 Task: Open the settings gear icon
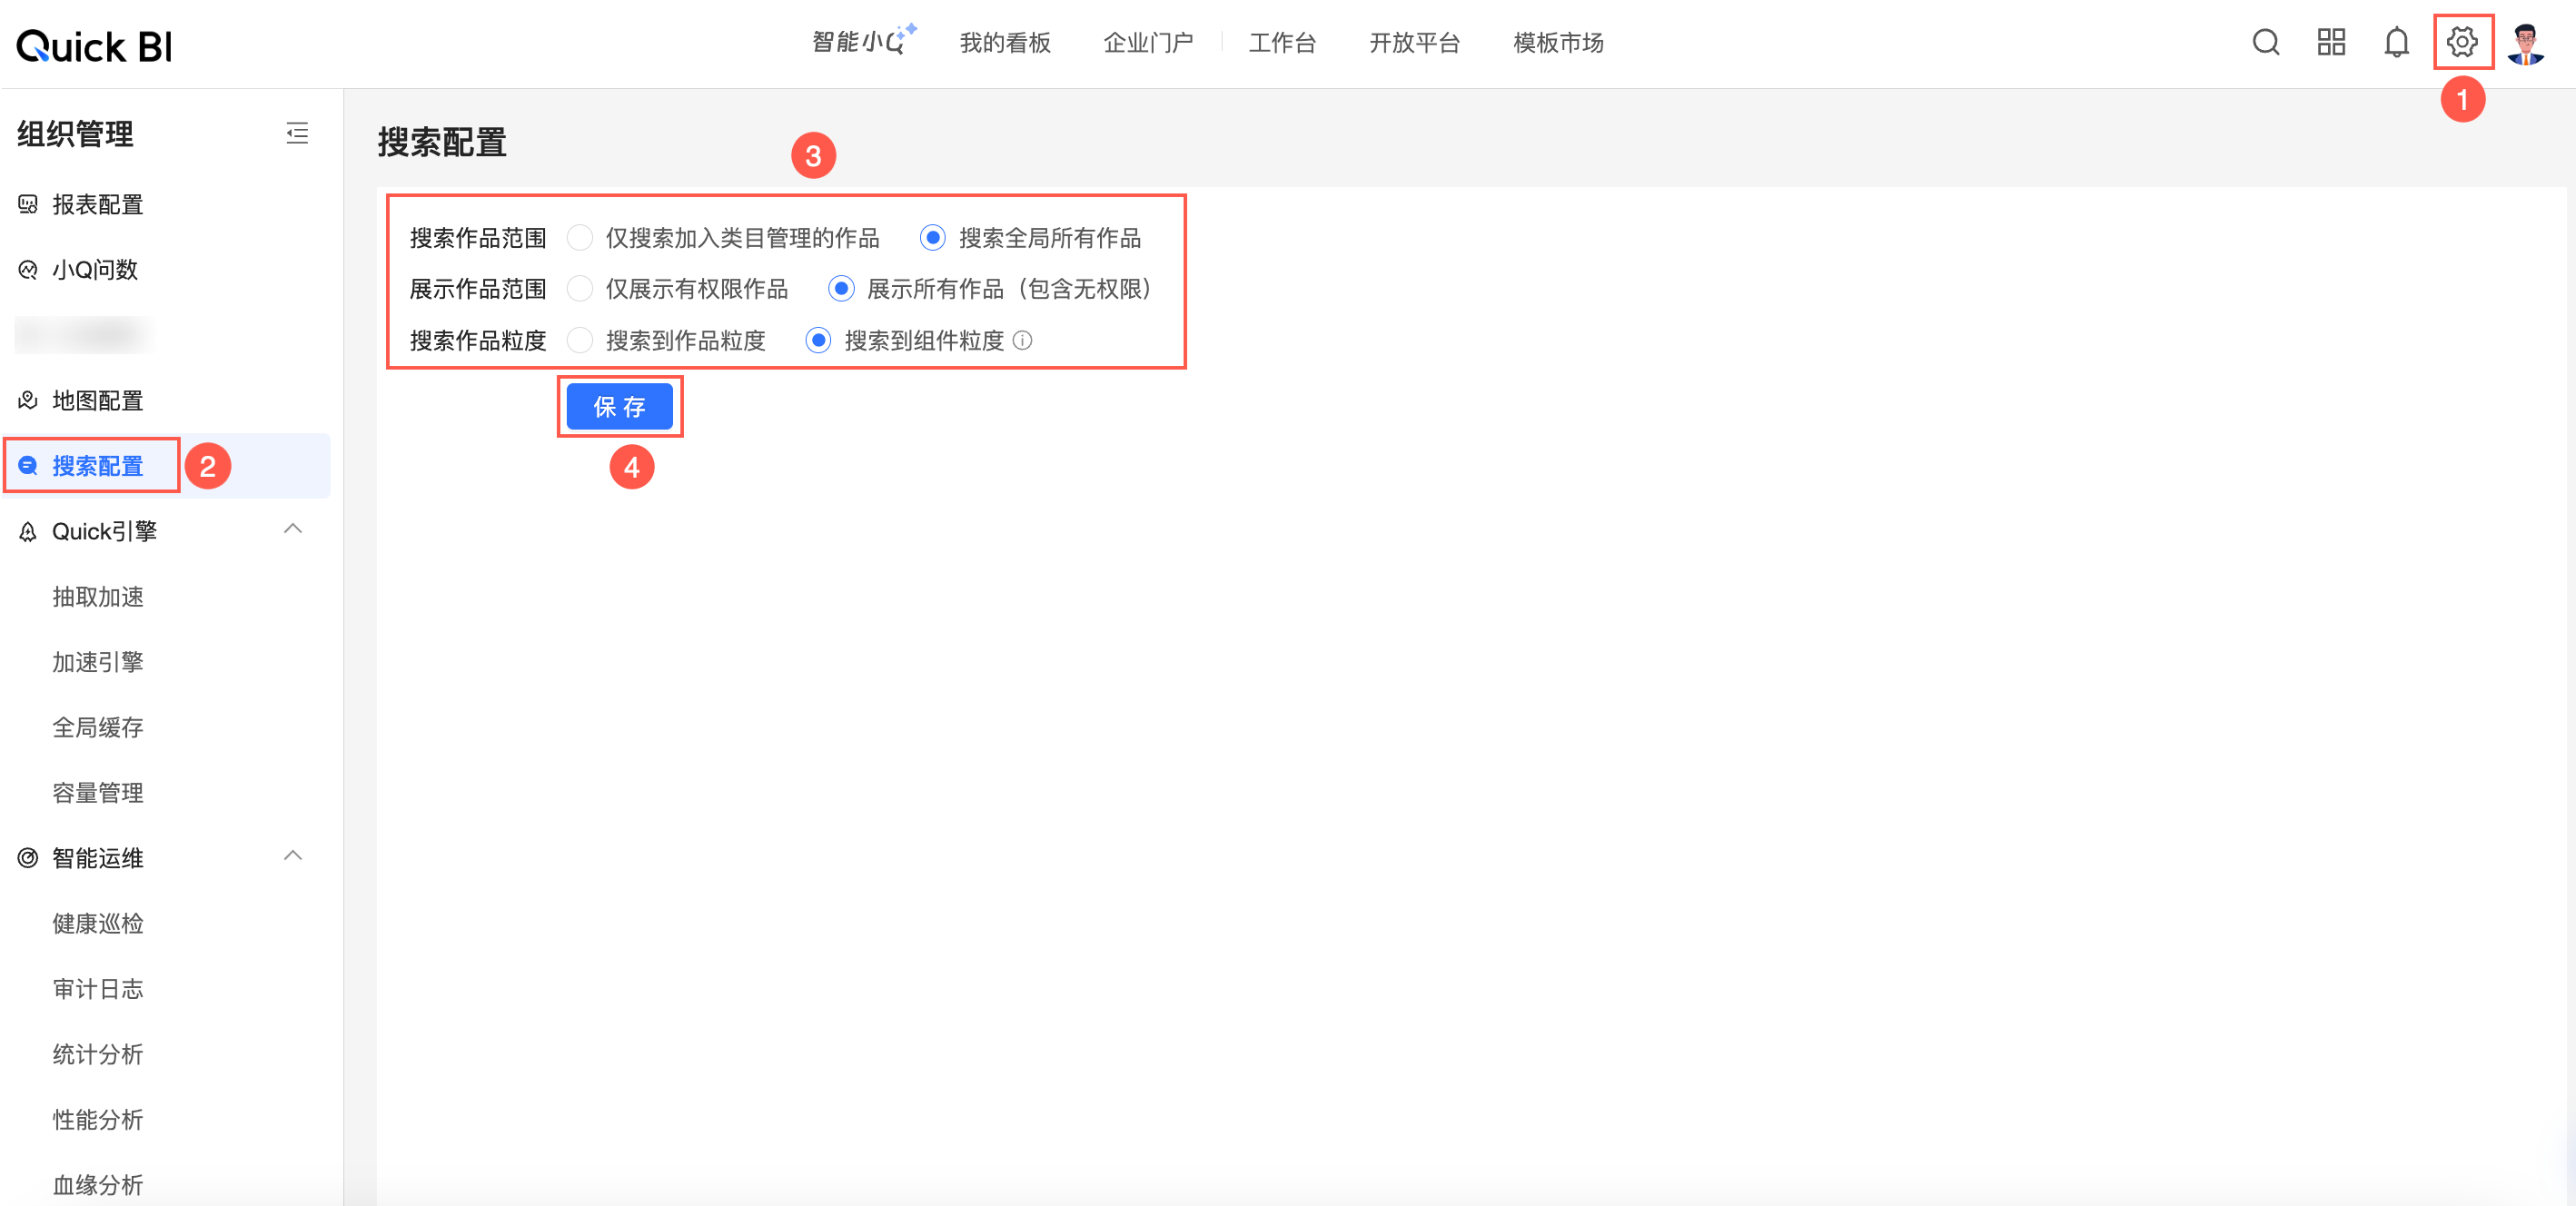tap(2461, 42)
